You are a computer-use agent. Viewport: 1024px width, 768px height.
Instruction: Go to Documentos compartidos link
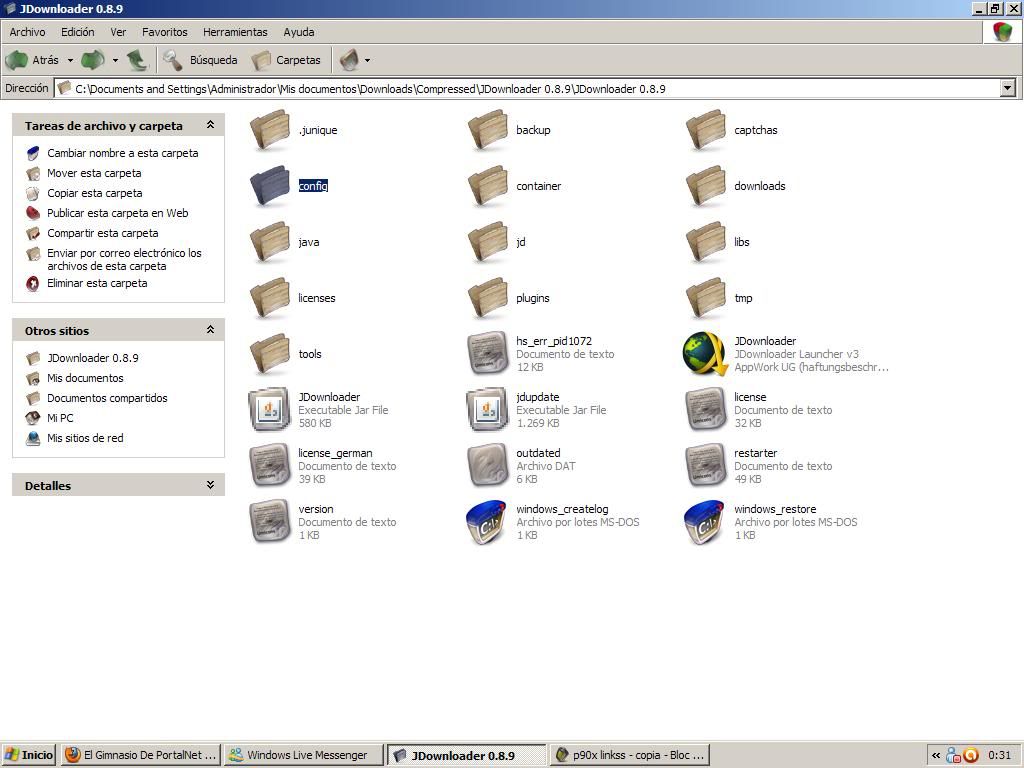107,398
